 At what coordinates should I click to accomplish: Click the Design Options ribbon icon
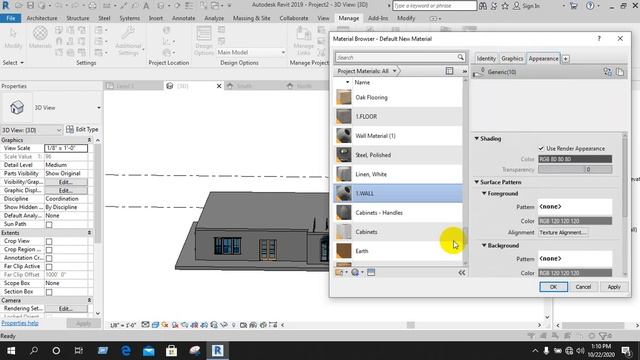coord(204,40)
